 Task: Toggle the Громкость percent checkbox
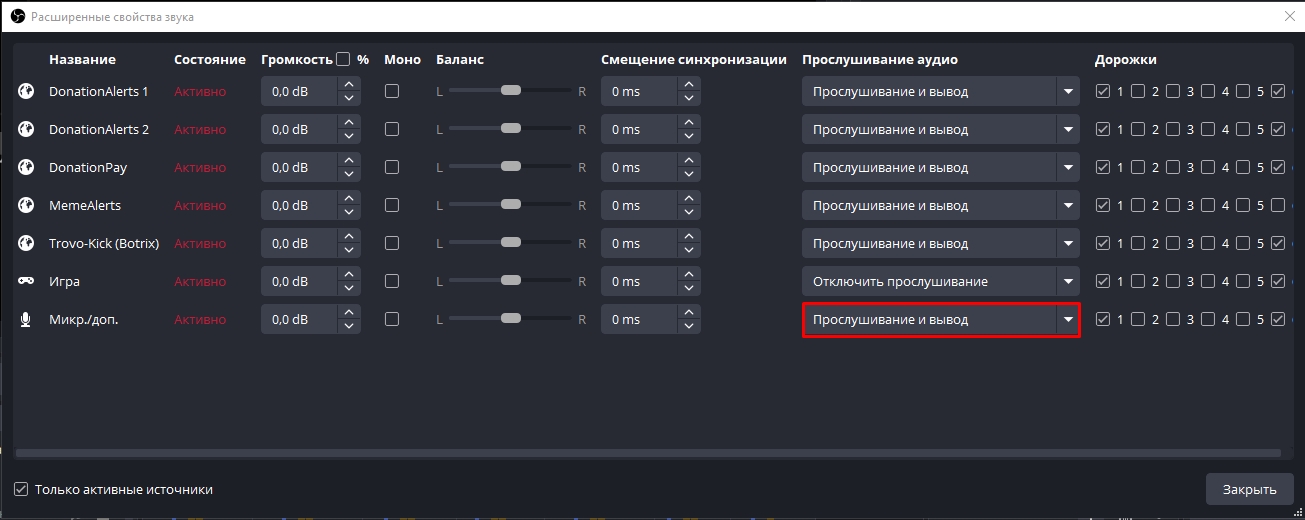pos(343,59)
